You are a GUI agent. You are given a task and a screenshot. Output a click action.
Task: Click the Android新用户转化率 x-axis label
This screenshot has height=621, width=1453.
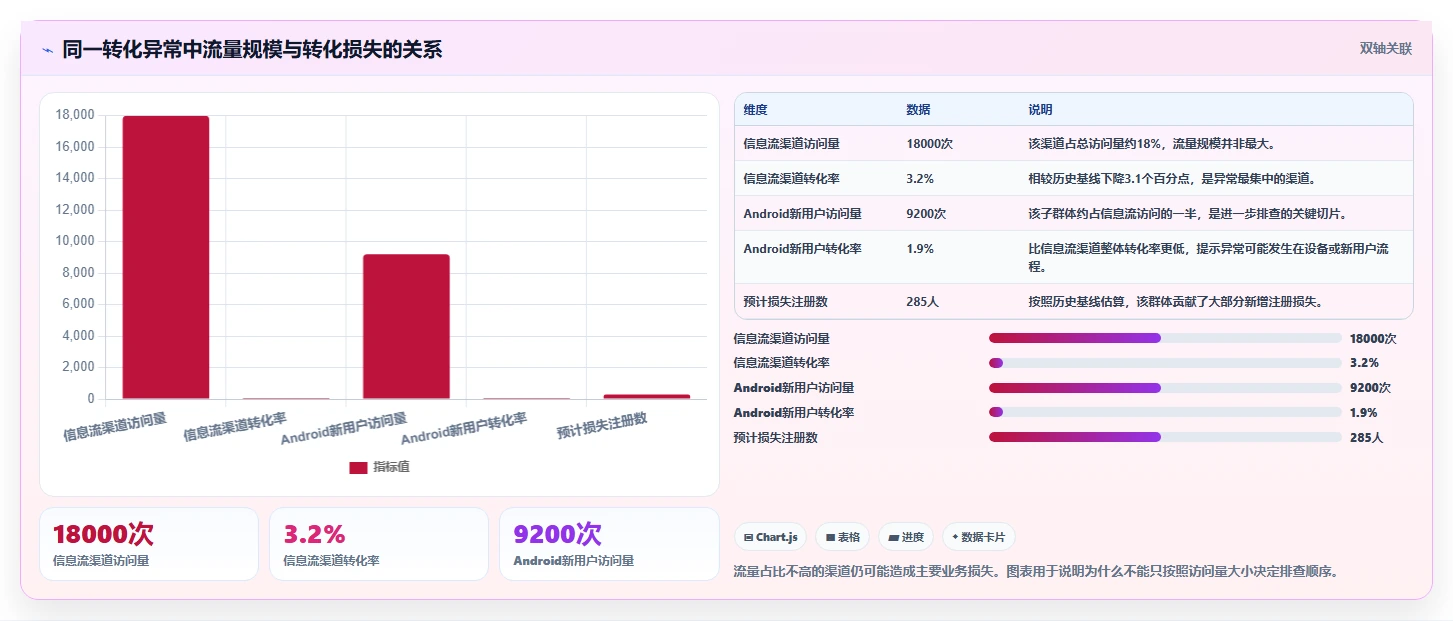tap(464, 429)
